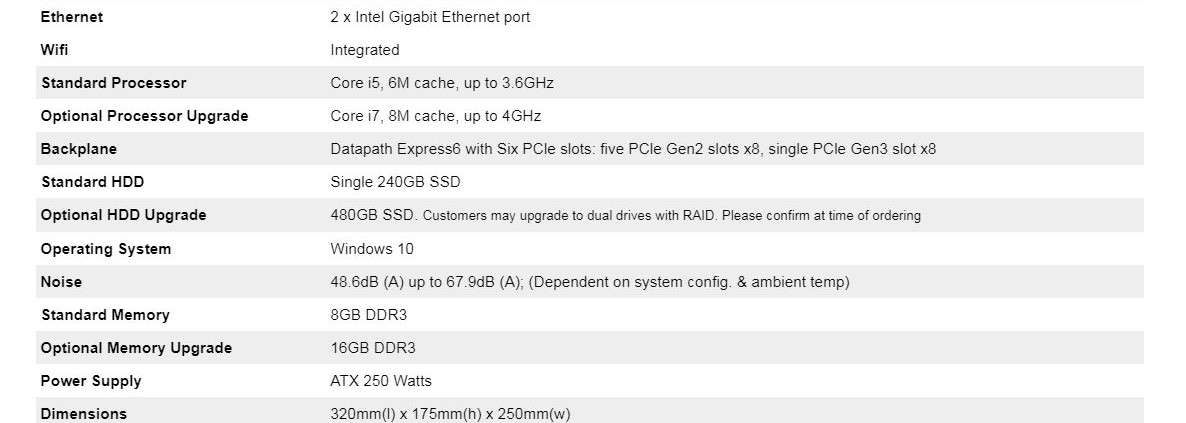Image resolution: width=1186 pixels, height=423 pixels.
Task: Select the "Single 240GB SSD" value
Action: click(395, 182)
